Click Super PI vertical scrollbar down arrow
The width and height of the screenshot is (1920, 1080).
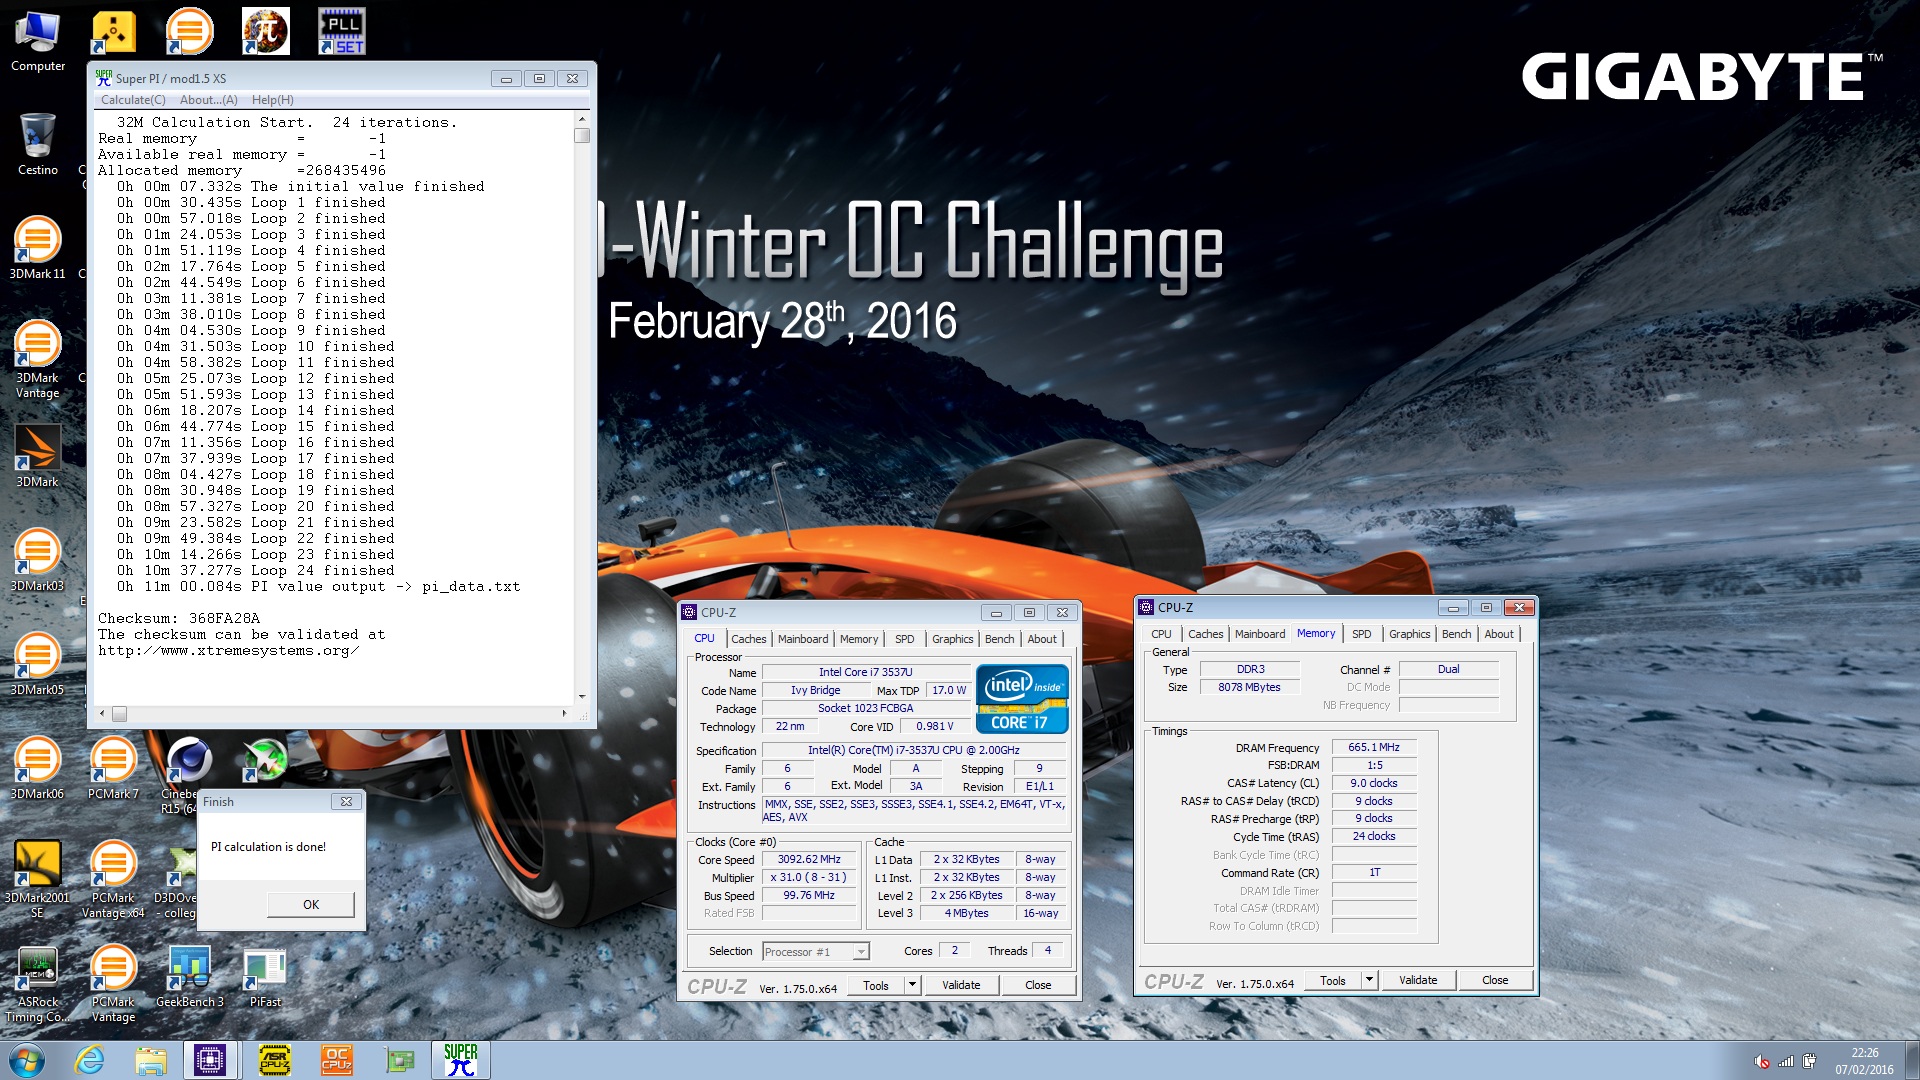582,697
